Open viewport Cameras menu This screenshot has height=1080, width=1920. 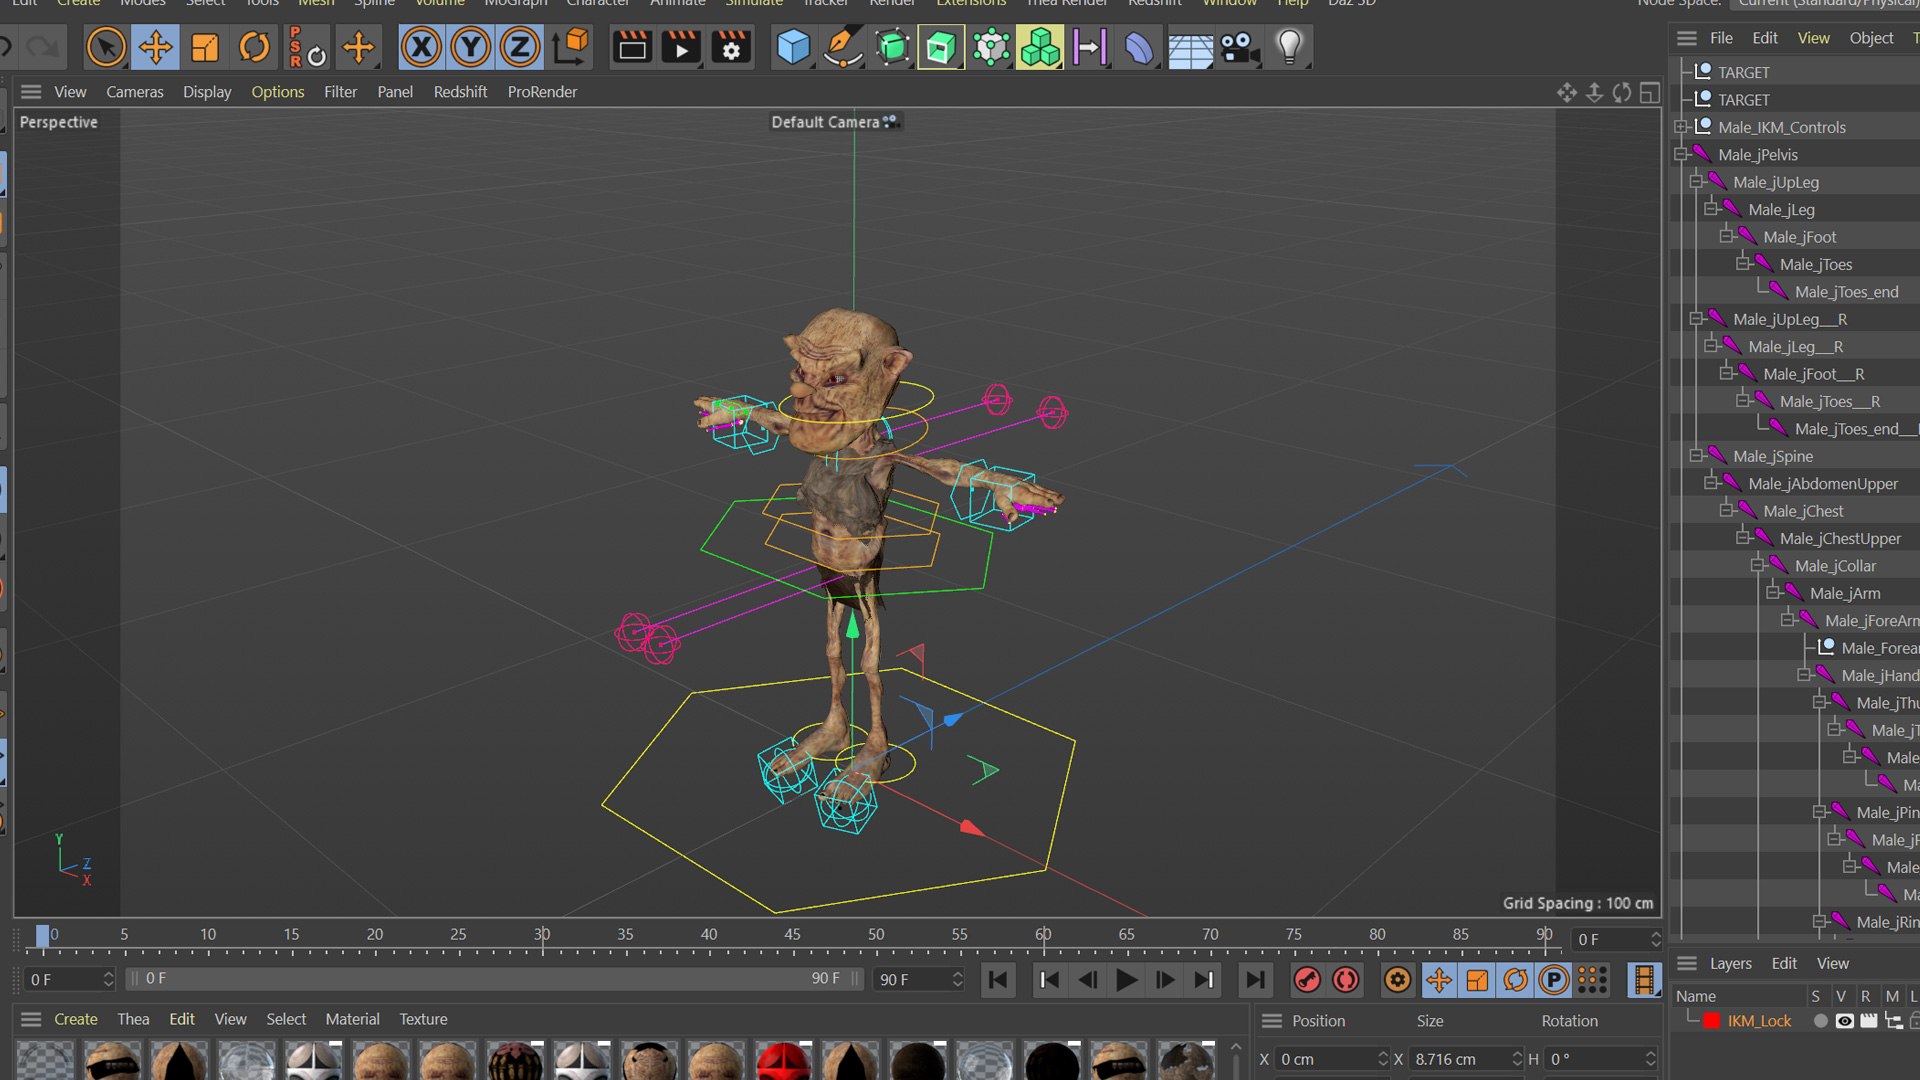tap(134, 91)
